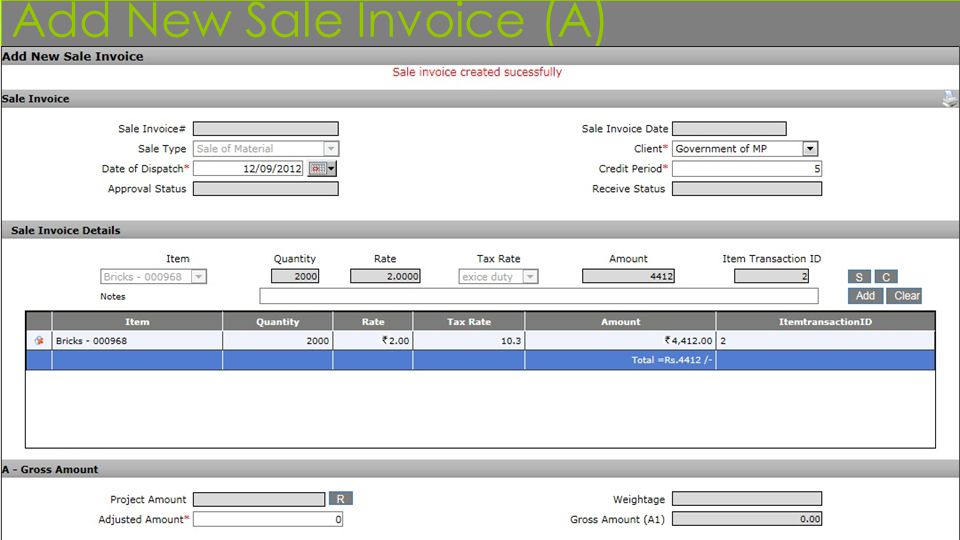Click the ₹2.00 rate cell in grid
This screenshot has width=960, height=540.
373,340
